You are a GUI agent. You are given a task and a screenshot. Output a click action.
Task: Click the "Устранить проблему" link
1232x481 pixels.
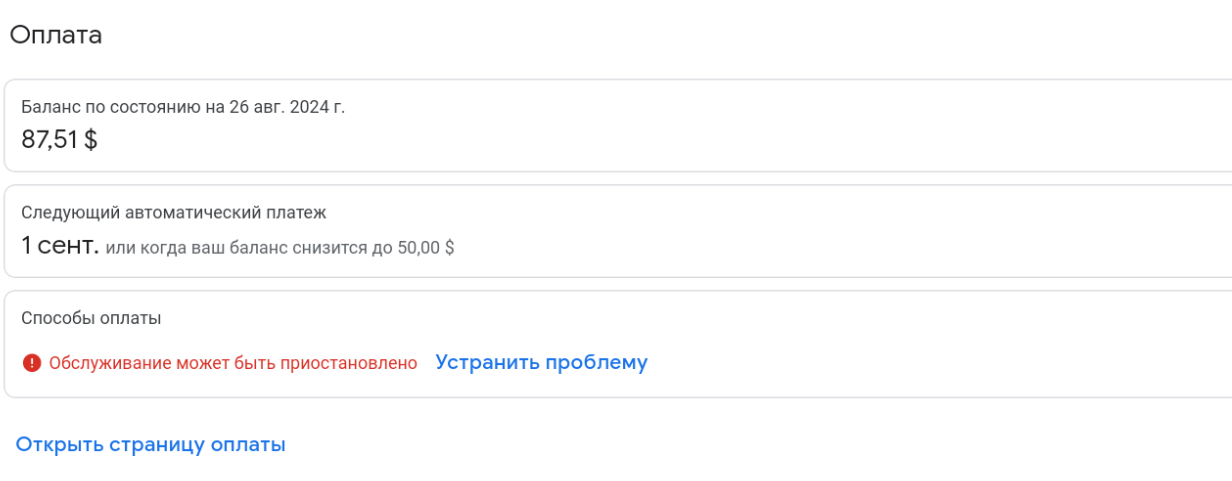point(541,362)
